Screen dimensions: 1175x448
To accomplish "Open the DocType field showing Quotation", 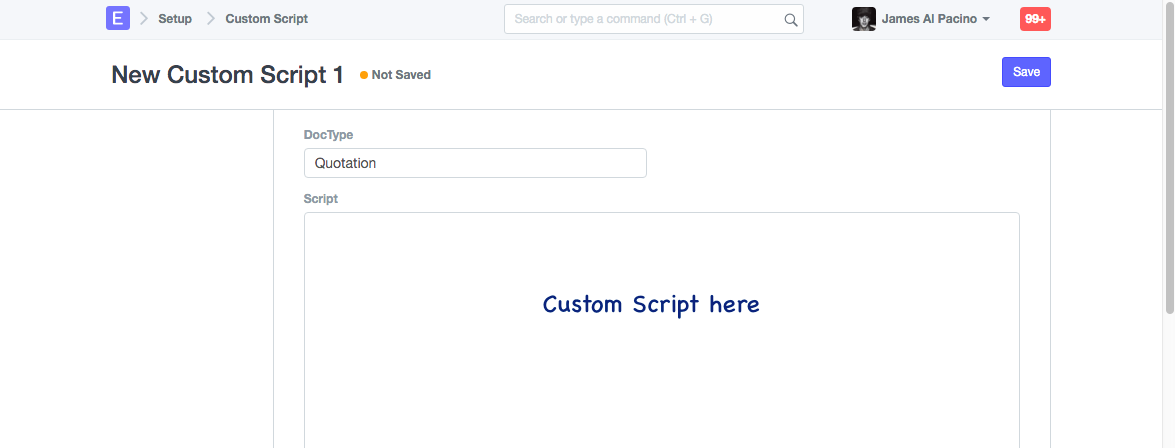I will 475,163.
